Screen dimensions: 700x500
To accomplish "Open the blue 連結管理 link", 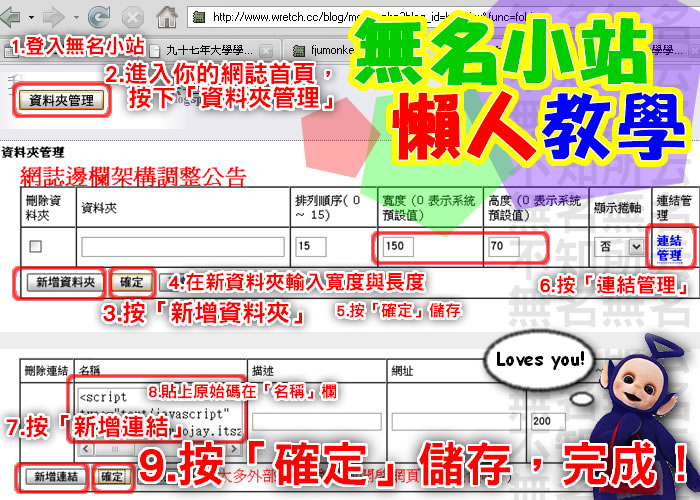I will (x=669, y=248).
